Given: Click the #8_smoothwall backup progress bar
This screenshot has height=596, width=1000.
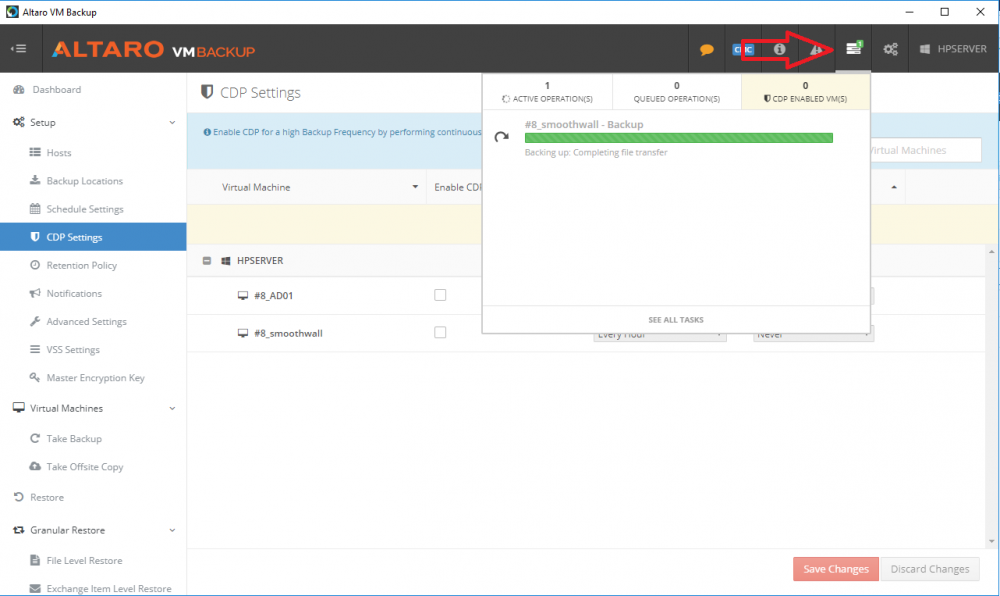Looking at the screenshot, I should tap(679, 138).
